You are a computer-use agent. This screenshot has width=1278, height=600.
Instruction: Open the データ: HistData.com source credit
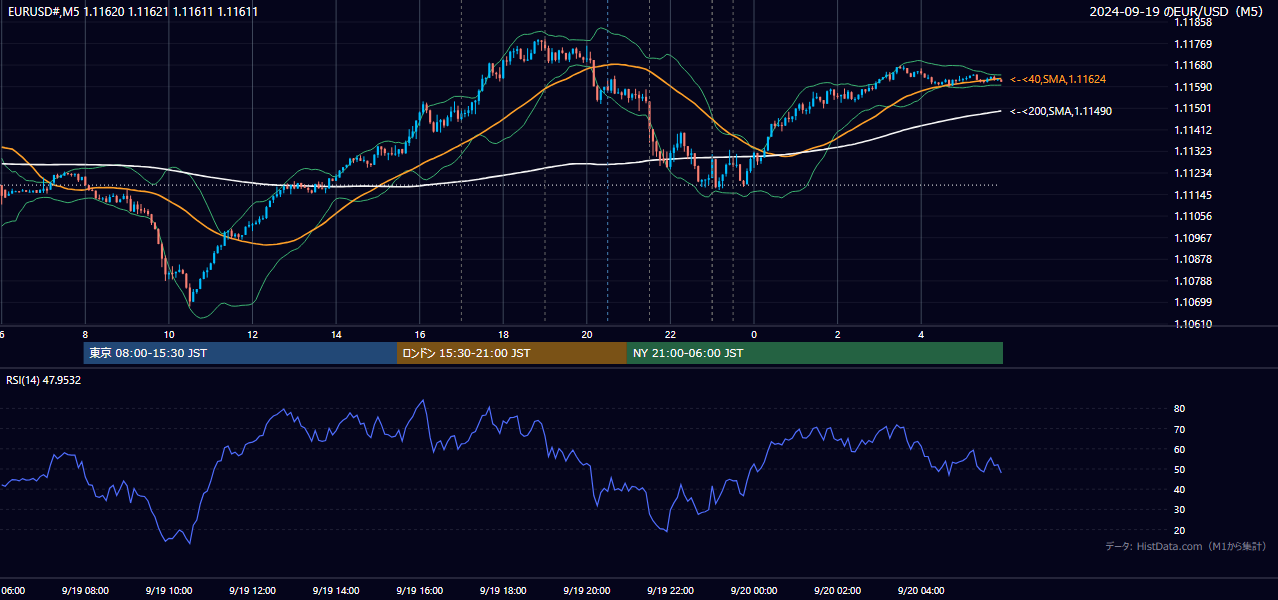1185,546
